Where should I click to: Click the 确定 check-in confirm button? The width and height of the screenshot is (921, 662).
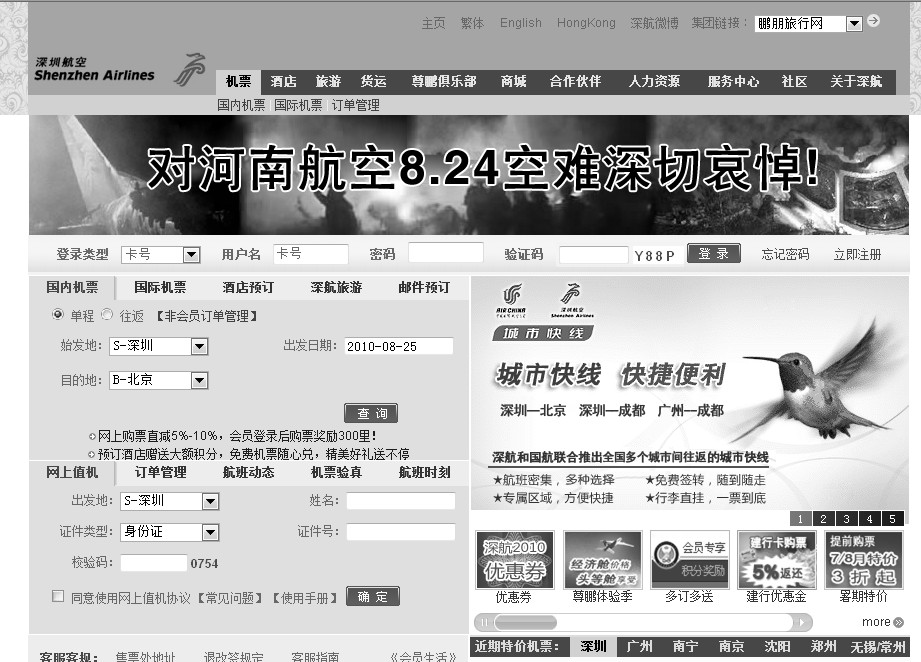pyautogui.click(x=373, y=596)
